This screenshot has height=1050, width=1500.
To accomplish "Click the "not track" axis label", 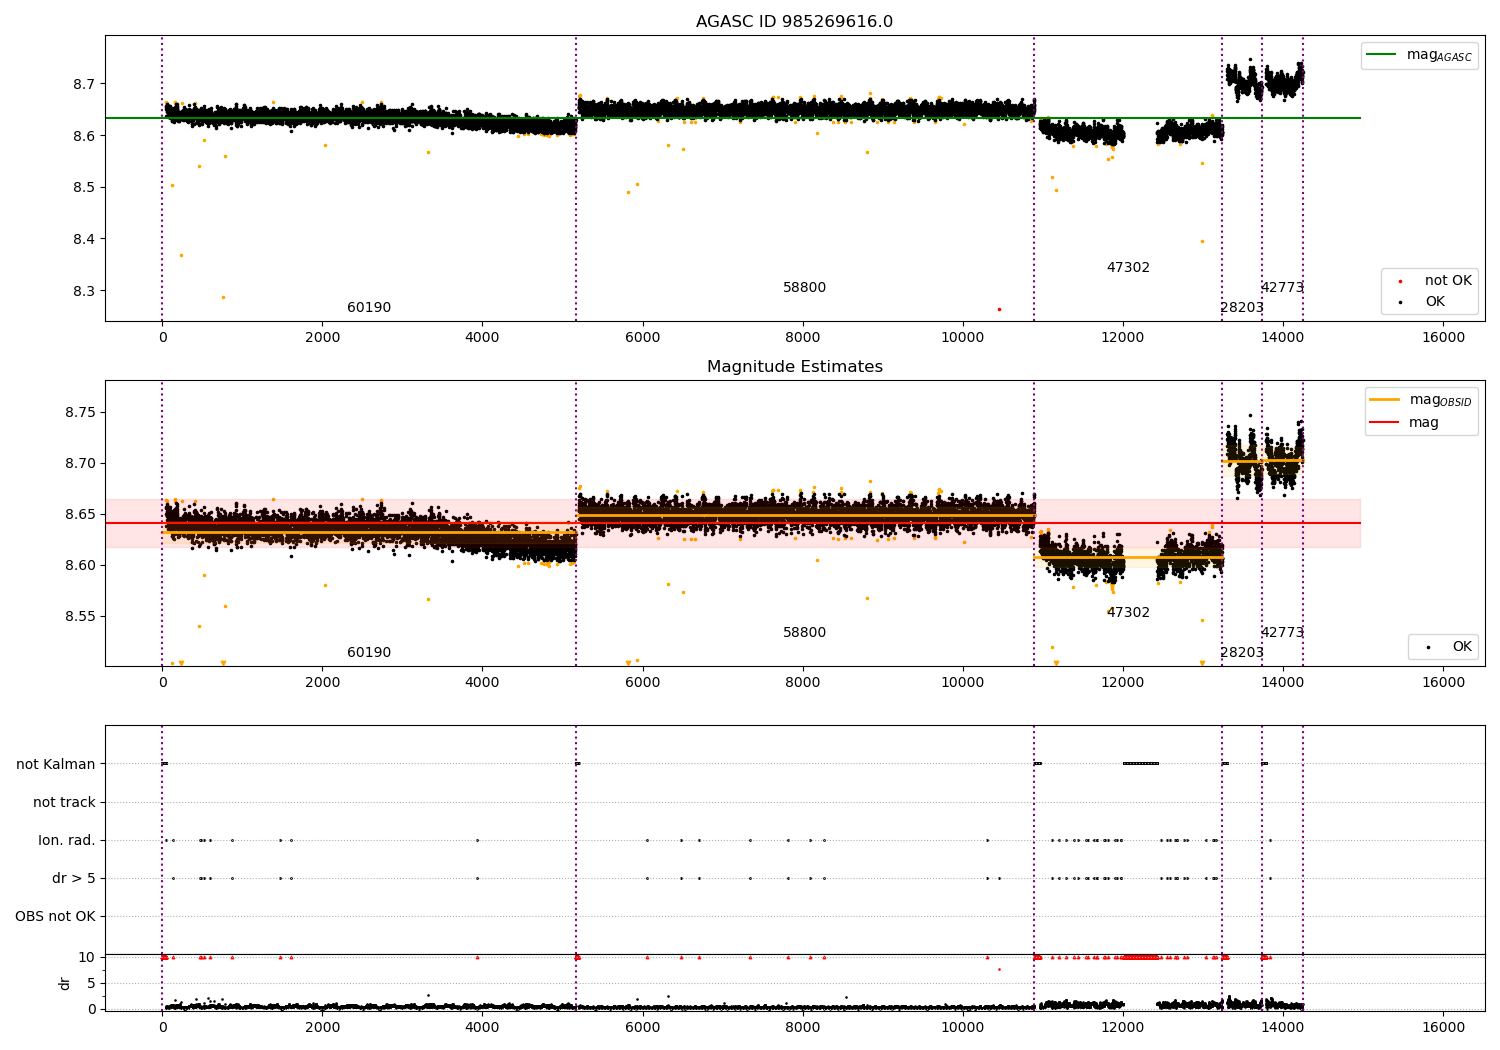I will click(64, 803).
